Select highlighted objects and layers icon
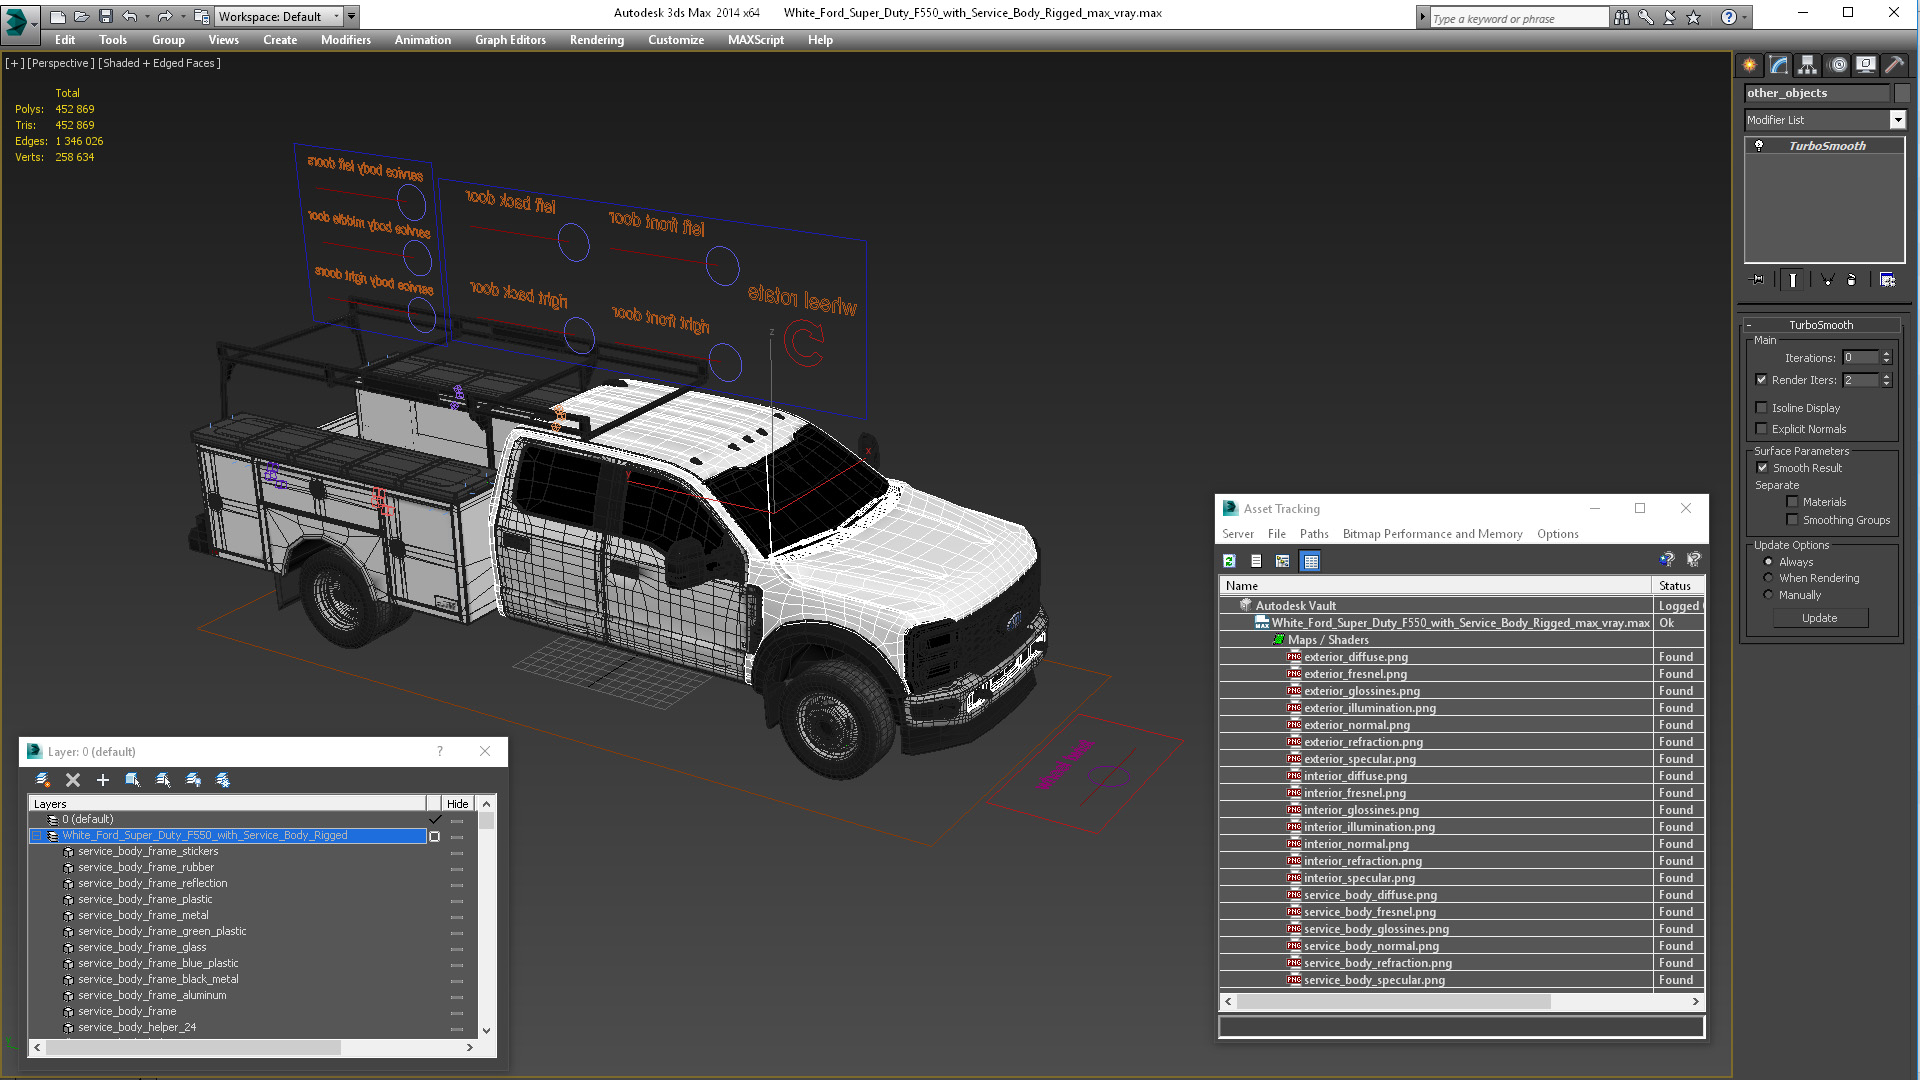The height and width of the screenshot is (1080, 1920). point(133,780)
